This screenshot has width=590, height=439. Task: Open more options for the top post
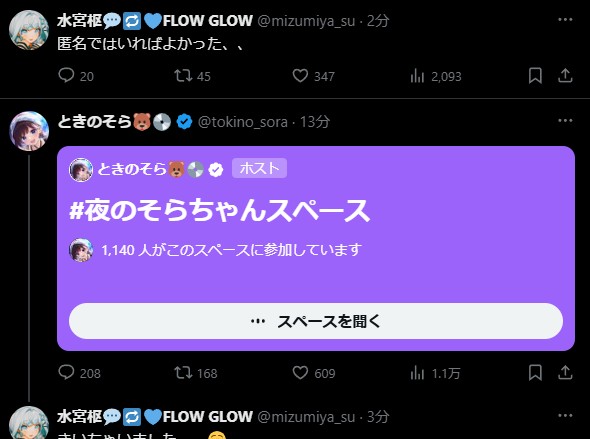click(x=565, y=20)
